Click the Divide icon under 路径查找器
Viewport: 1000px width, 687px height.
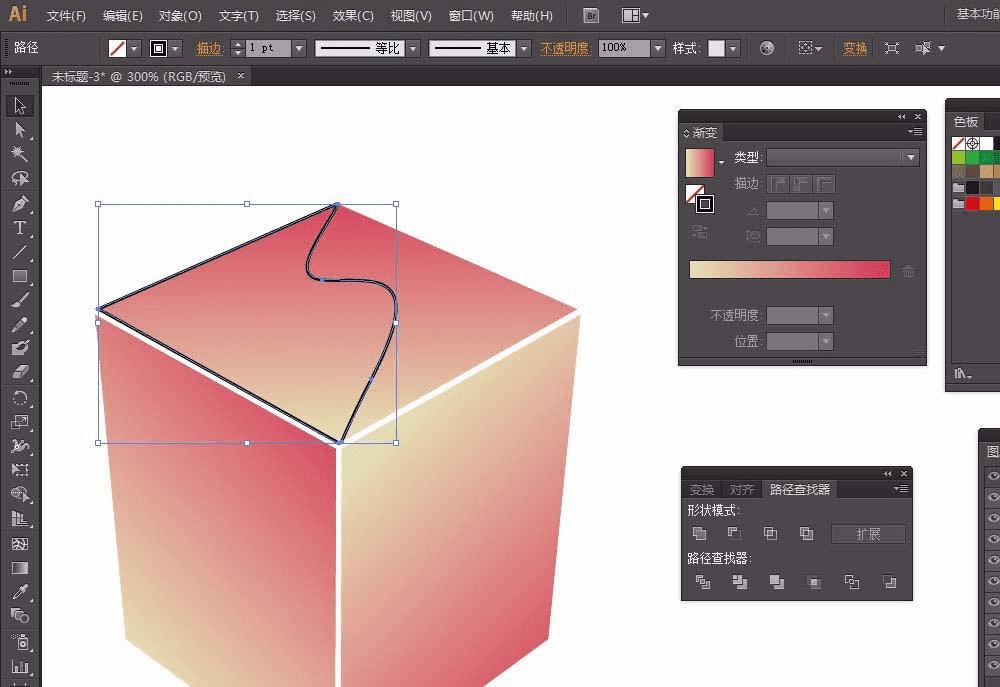tap(703, 581)
